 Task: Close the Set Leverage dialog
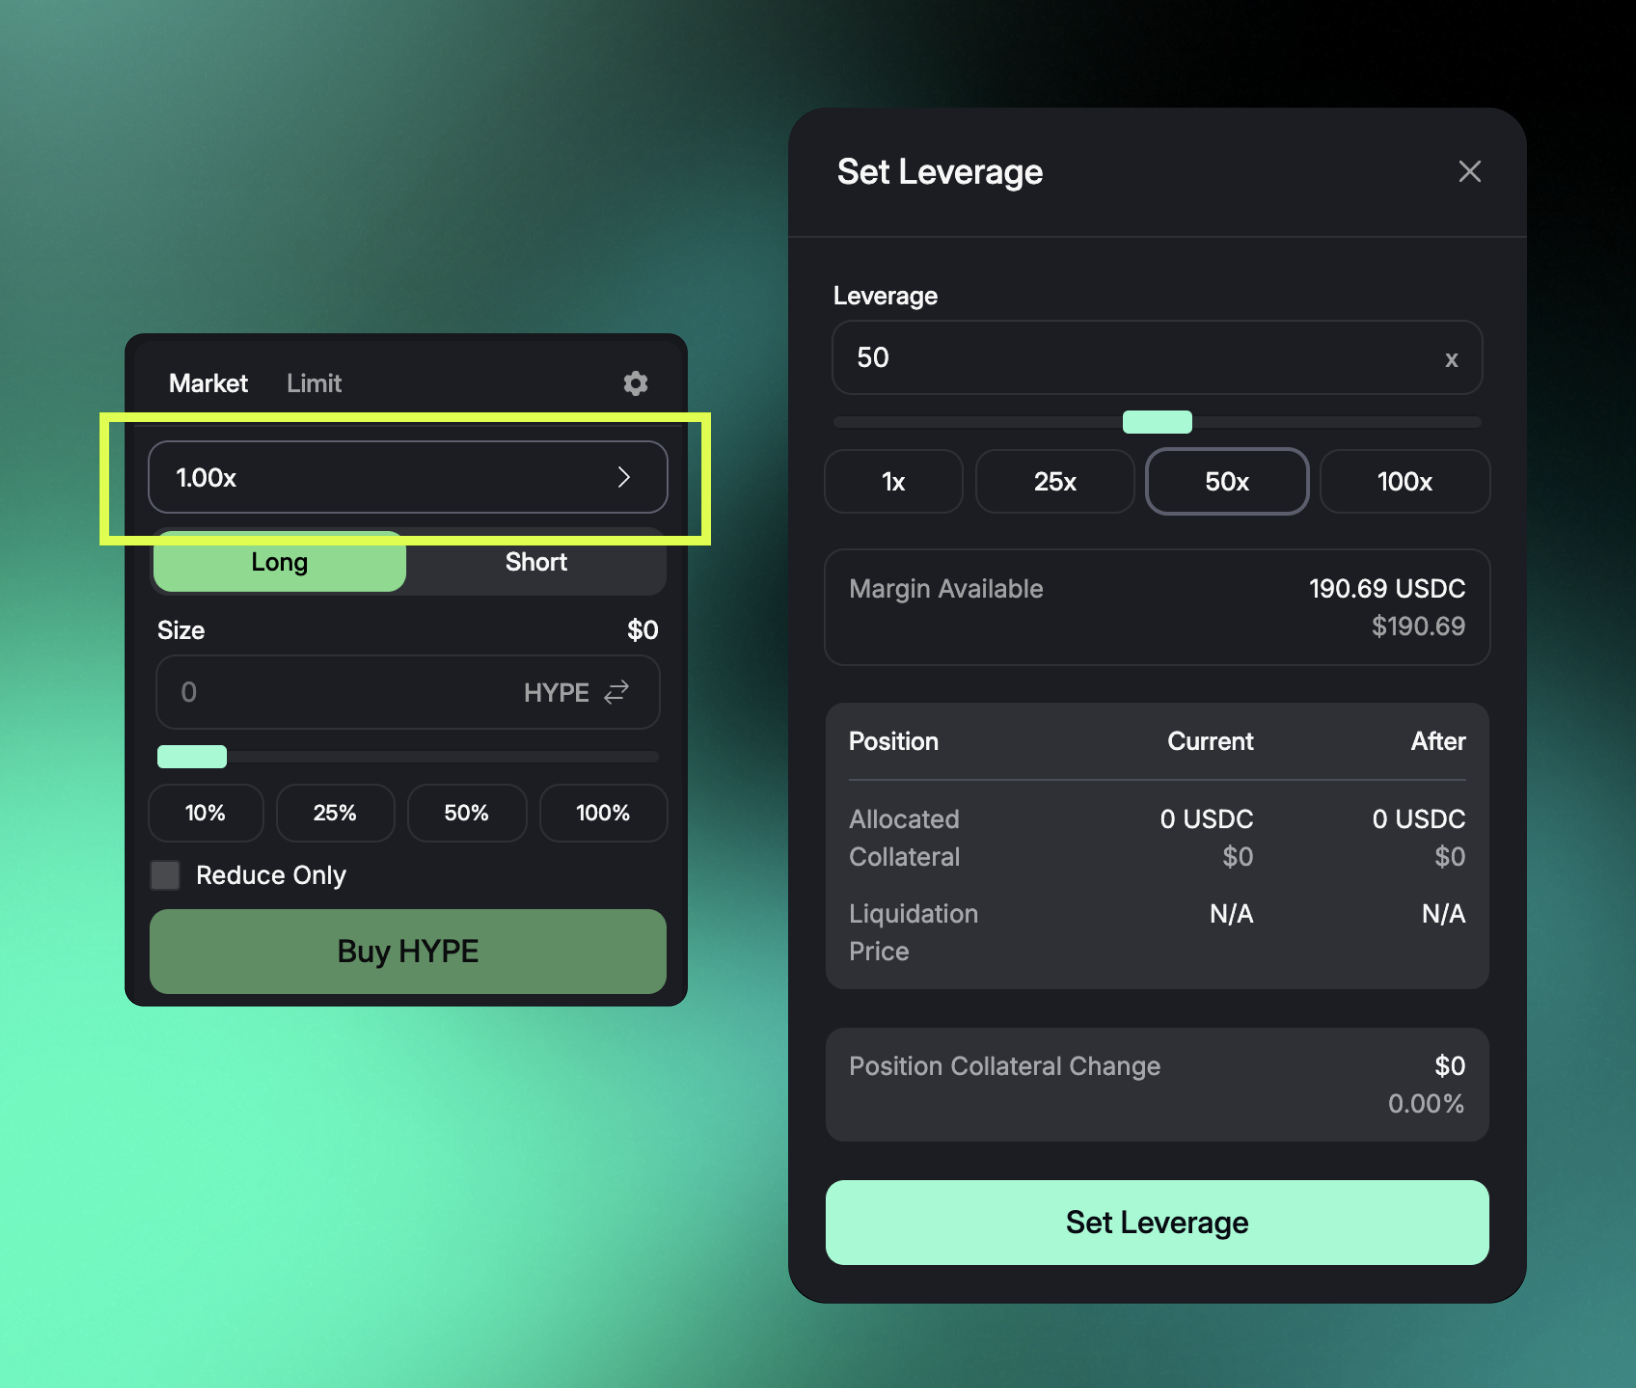click(1469, 172)
